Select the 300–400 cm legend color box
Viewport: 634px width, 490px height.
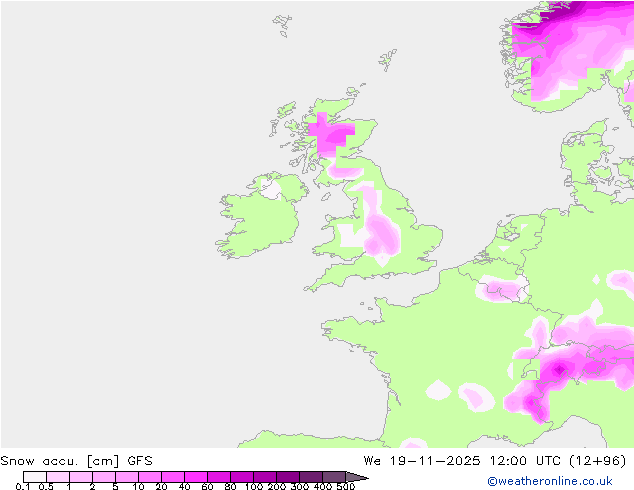pyautogui.click(x=311, y=477)
